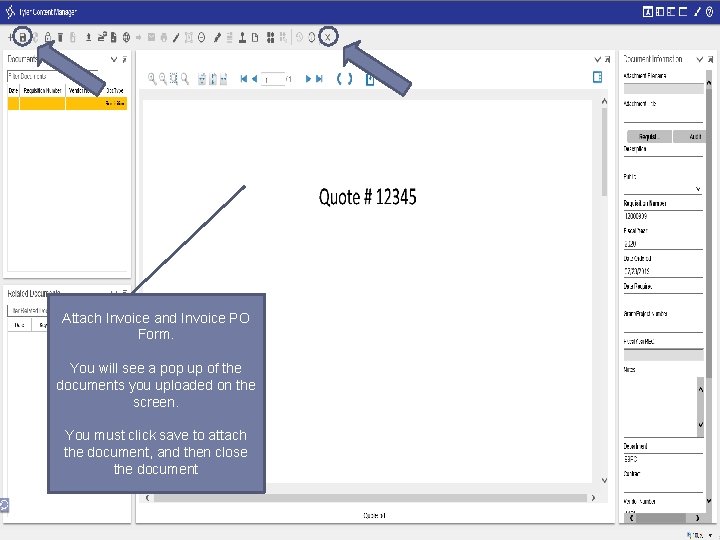Click the X close document icon
The width and height of the screenshot is (720, 540).
(328, 37)
